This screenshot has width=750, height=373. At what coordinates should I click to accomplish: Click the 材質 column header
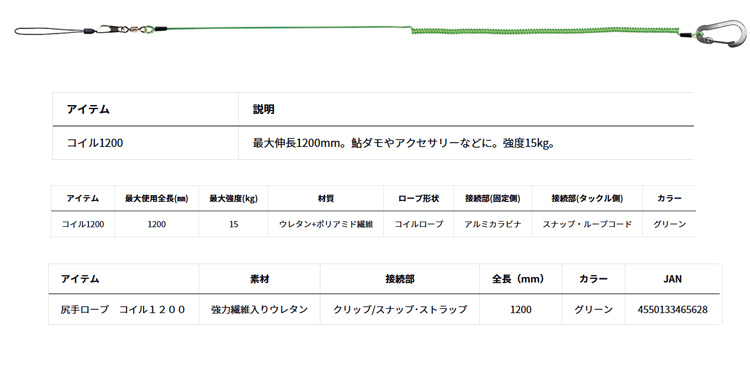tap(326, 198)
